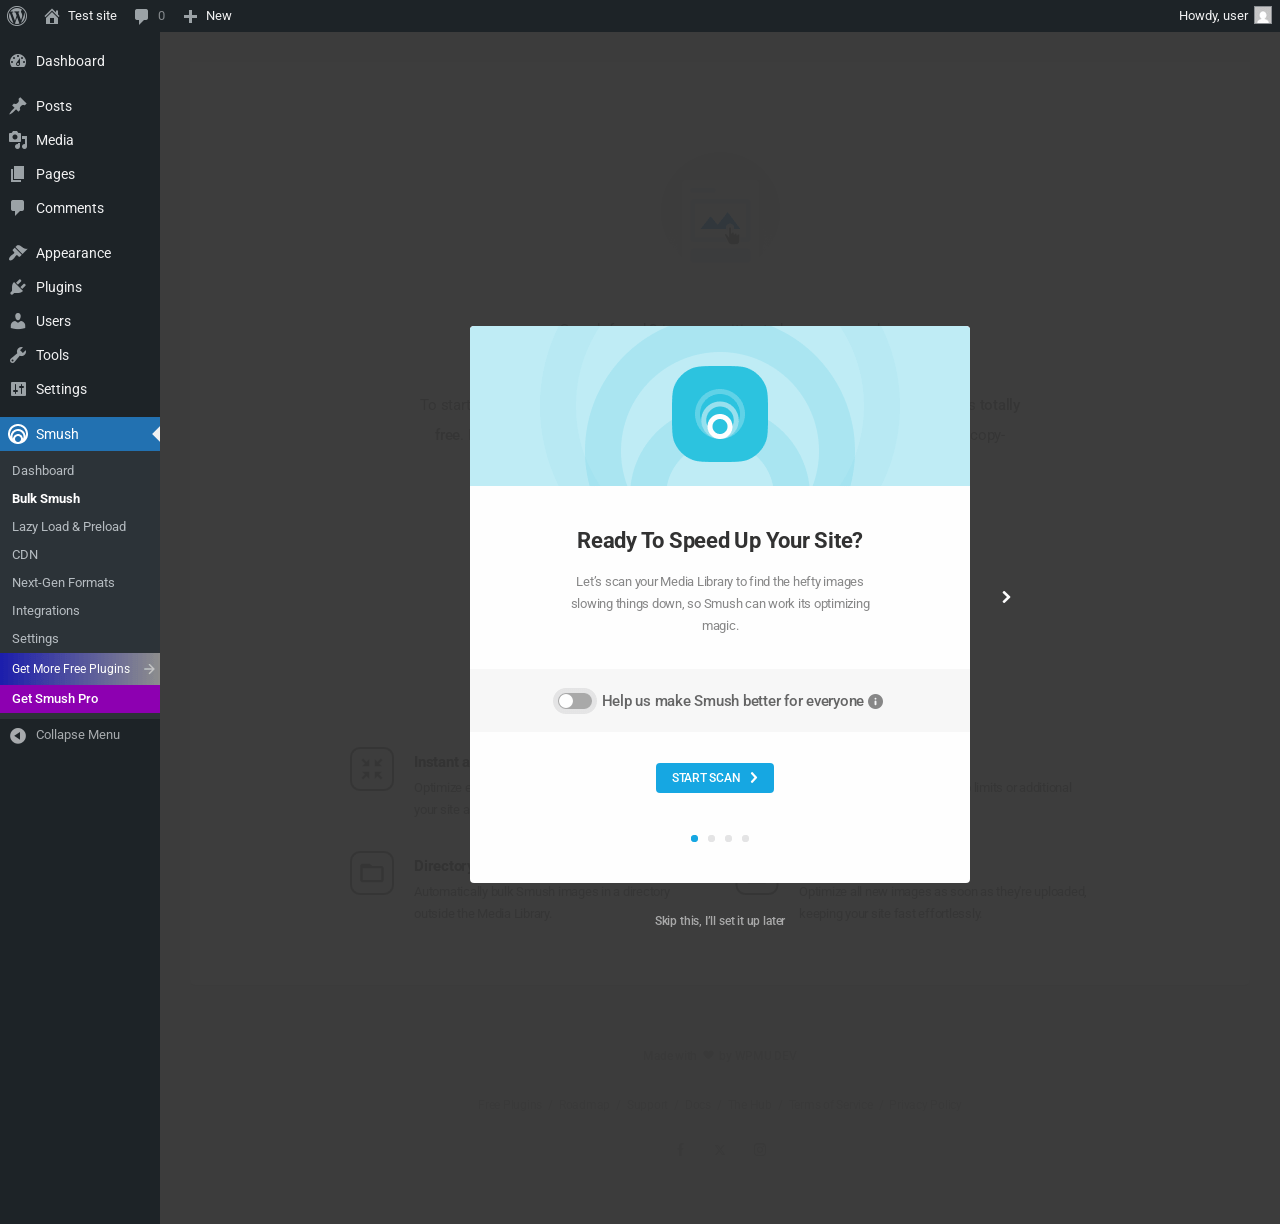Viewport: 1280px width, 1224px height.
Task: Click the info icon beside the usage toggle
Action: (x=876, y=701)
